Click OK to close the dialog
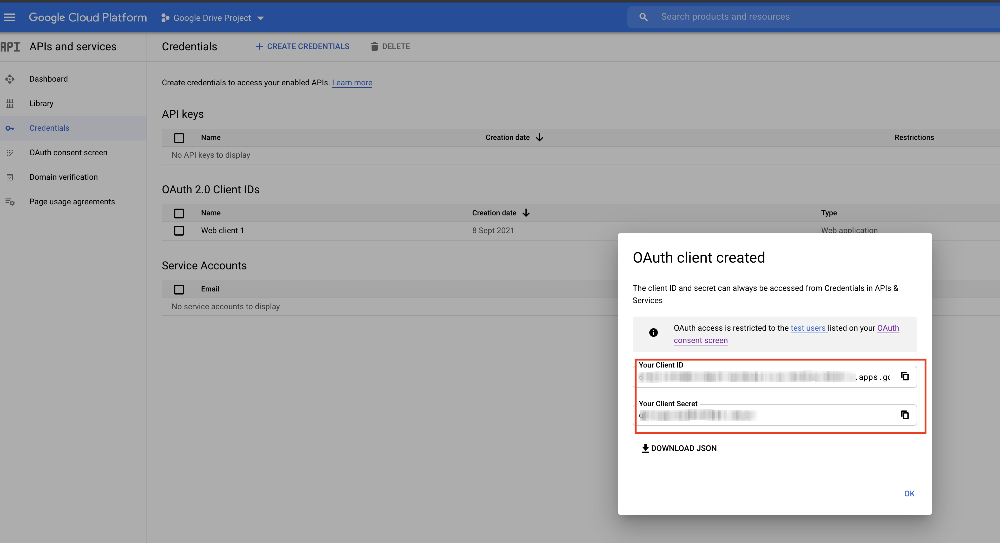1000x543 pixels. pos(909,493)
